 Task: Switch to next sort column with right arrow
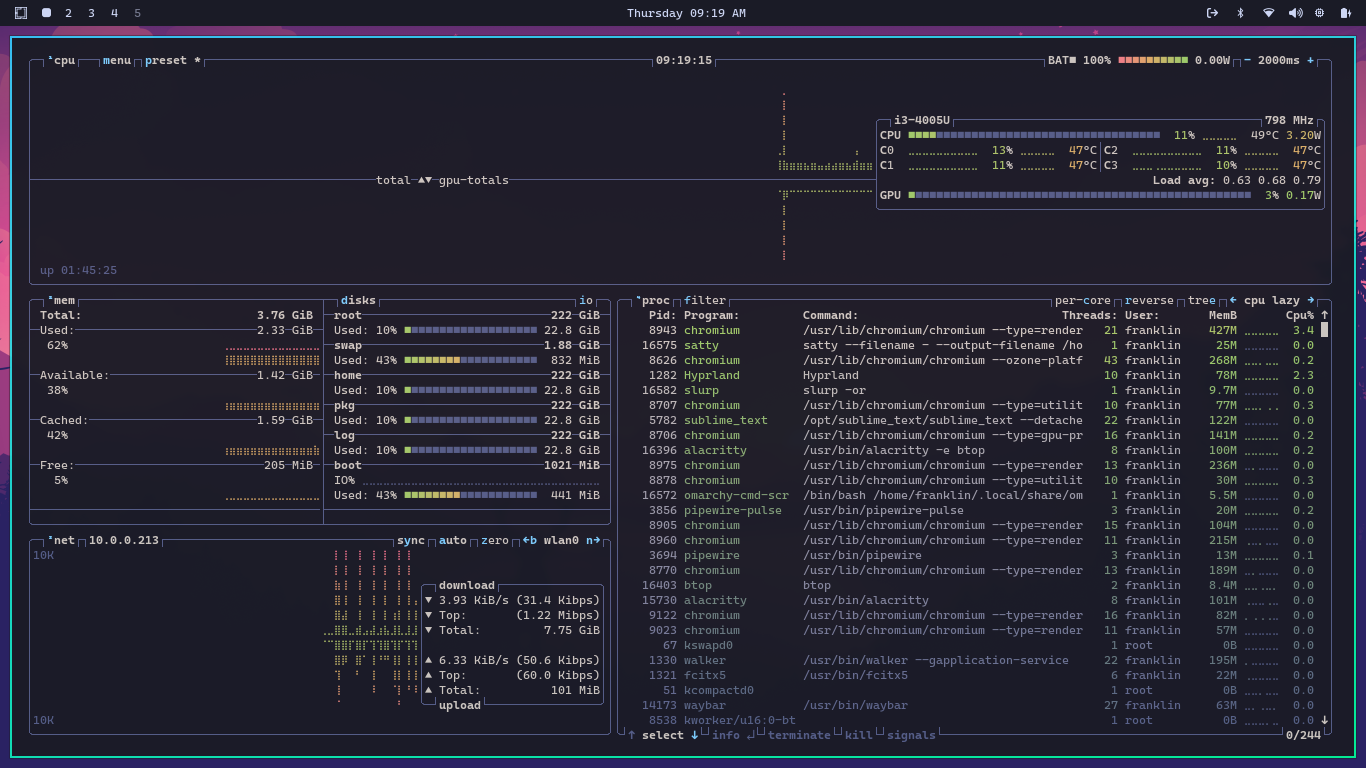pyautogui.click(x=1310, y=300)
